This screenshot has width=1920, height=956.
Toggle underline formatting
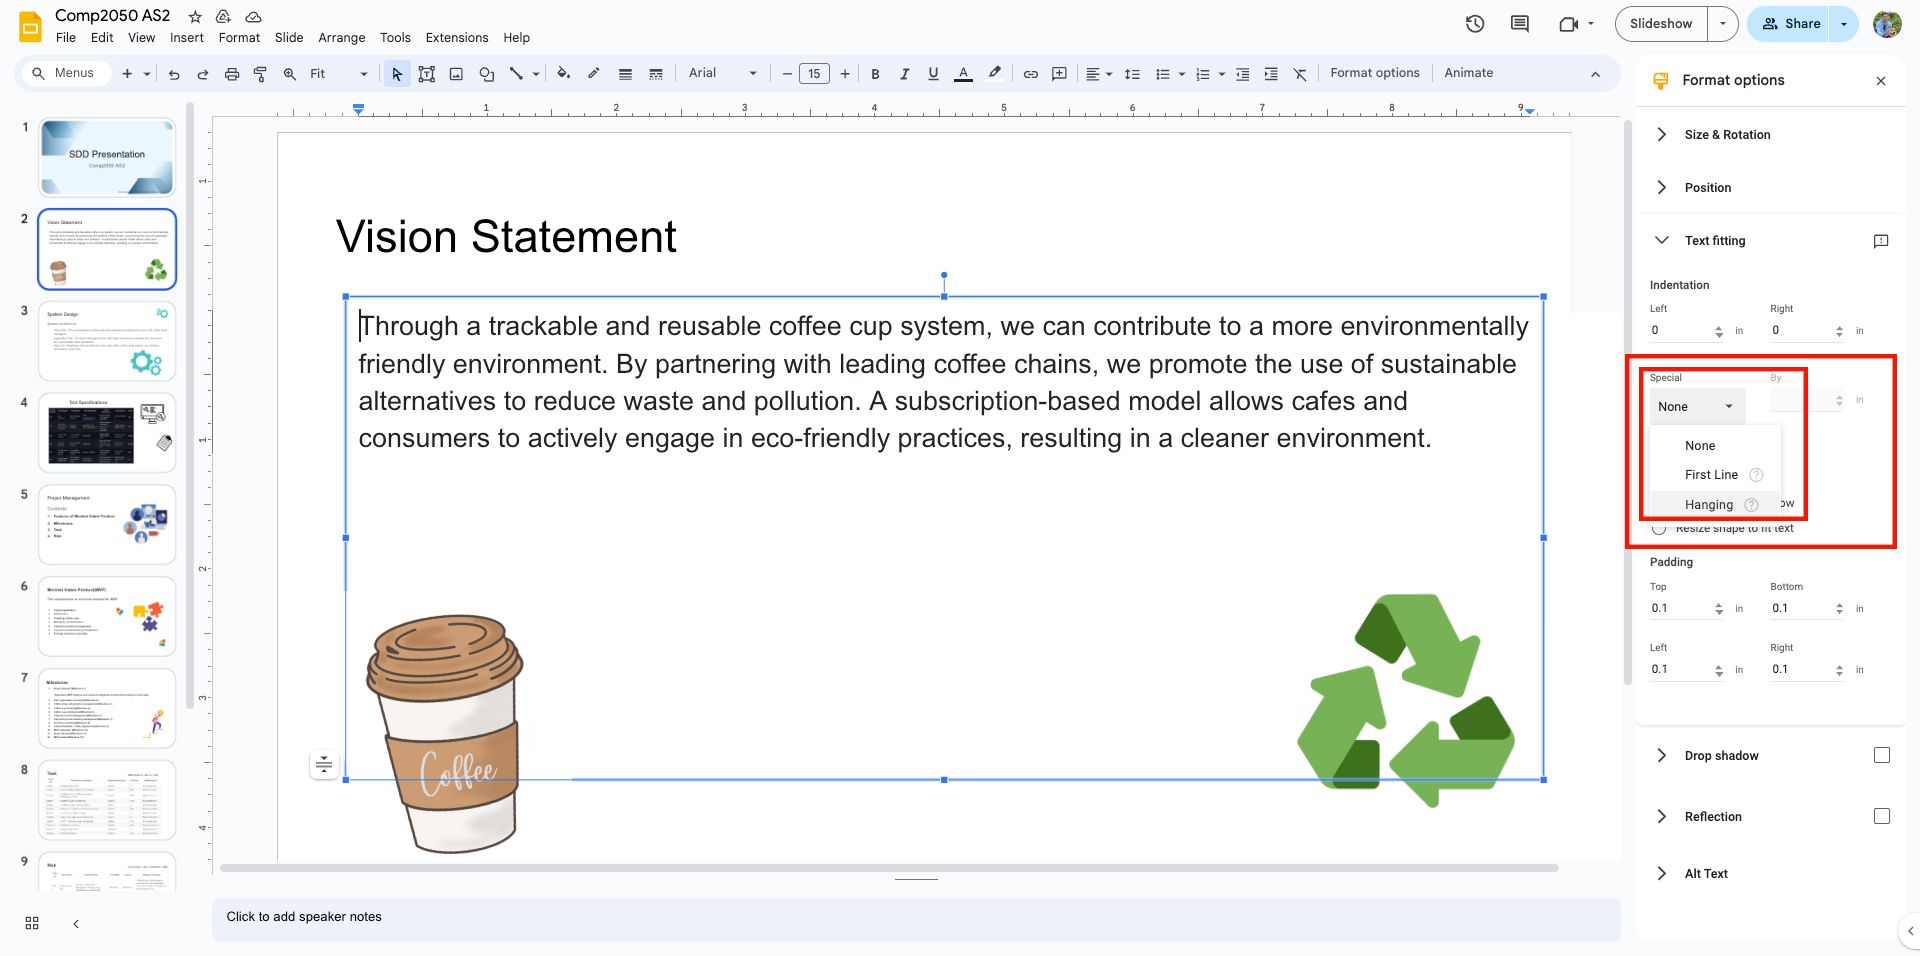point(933,74)
